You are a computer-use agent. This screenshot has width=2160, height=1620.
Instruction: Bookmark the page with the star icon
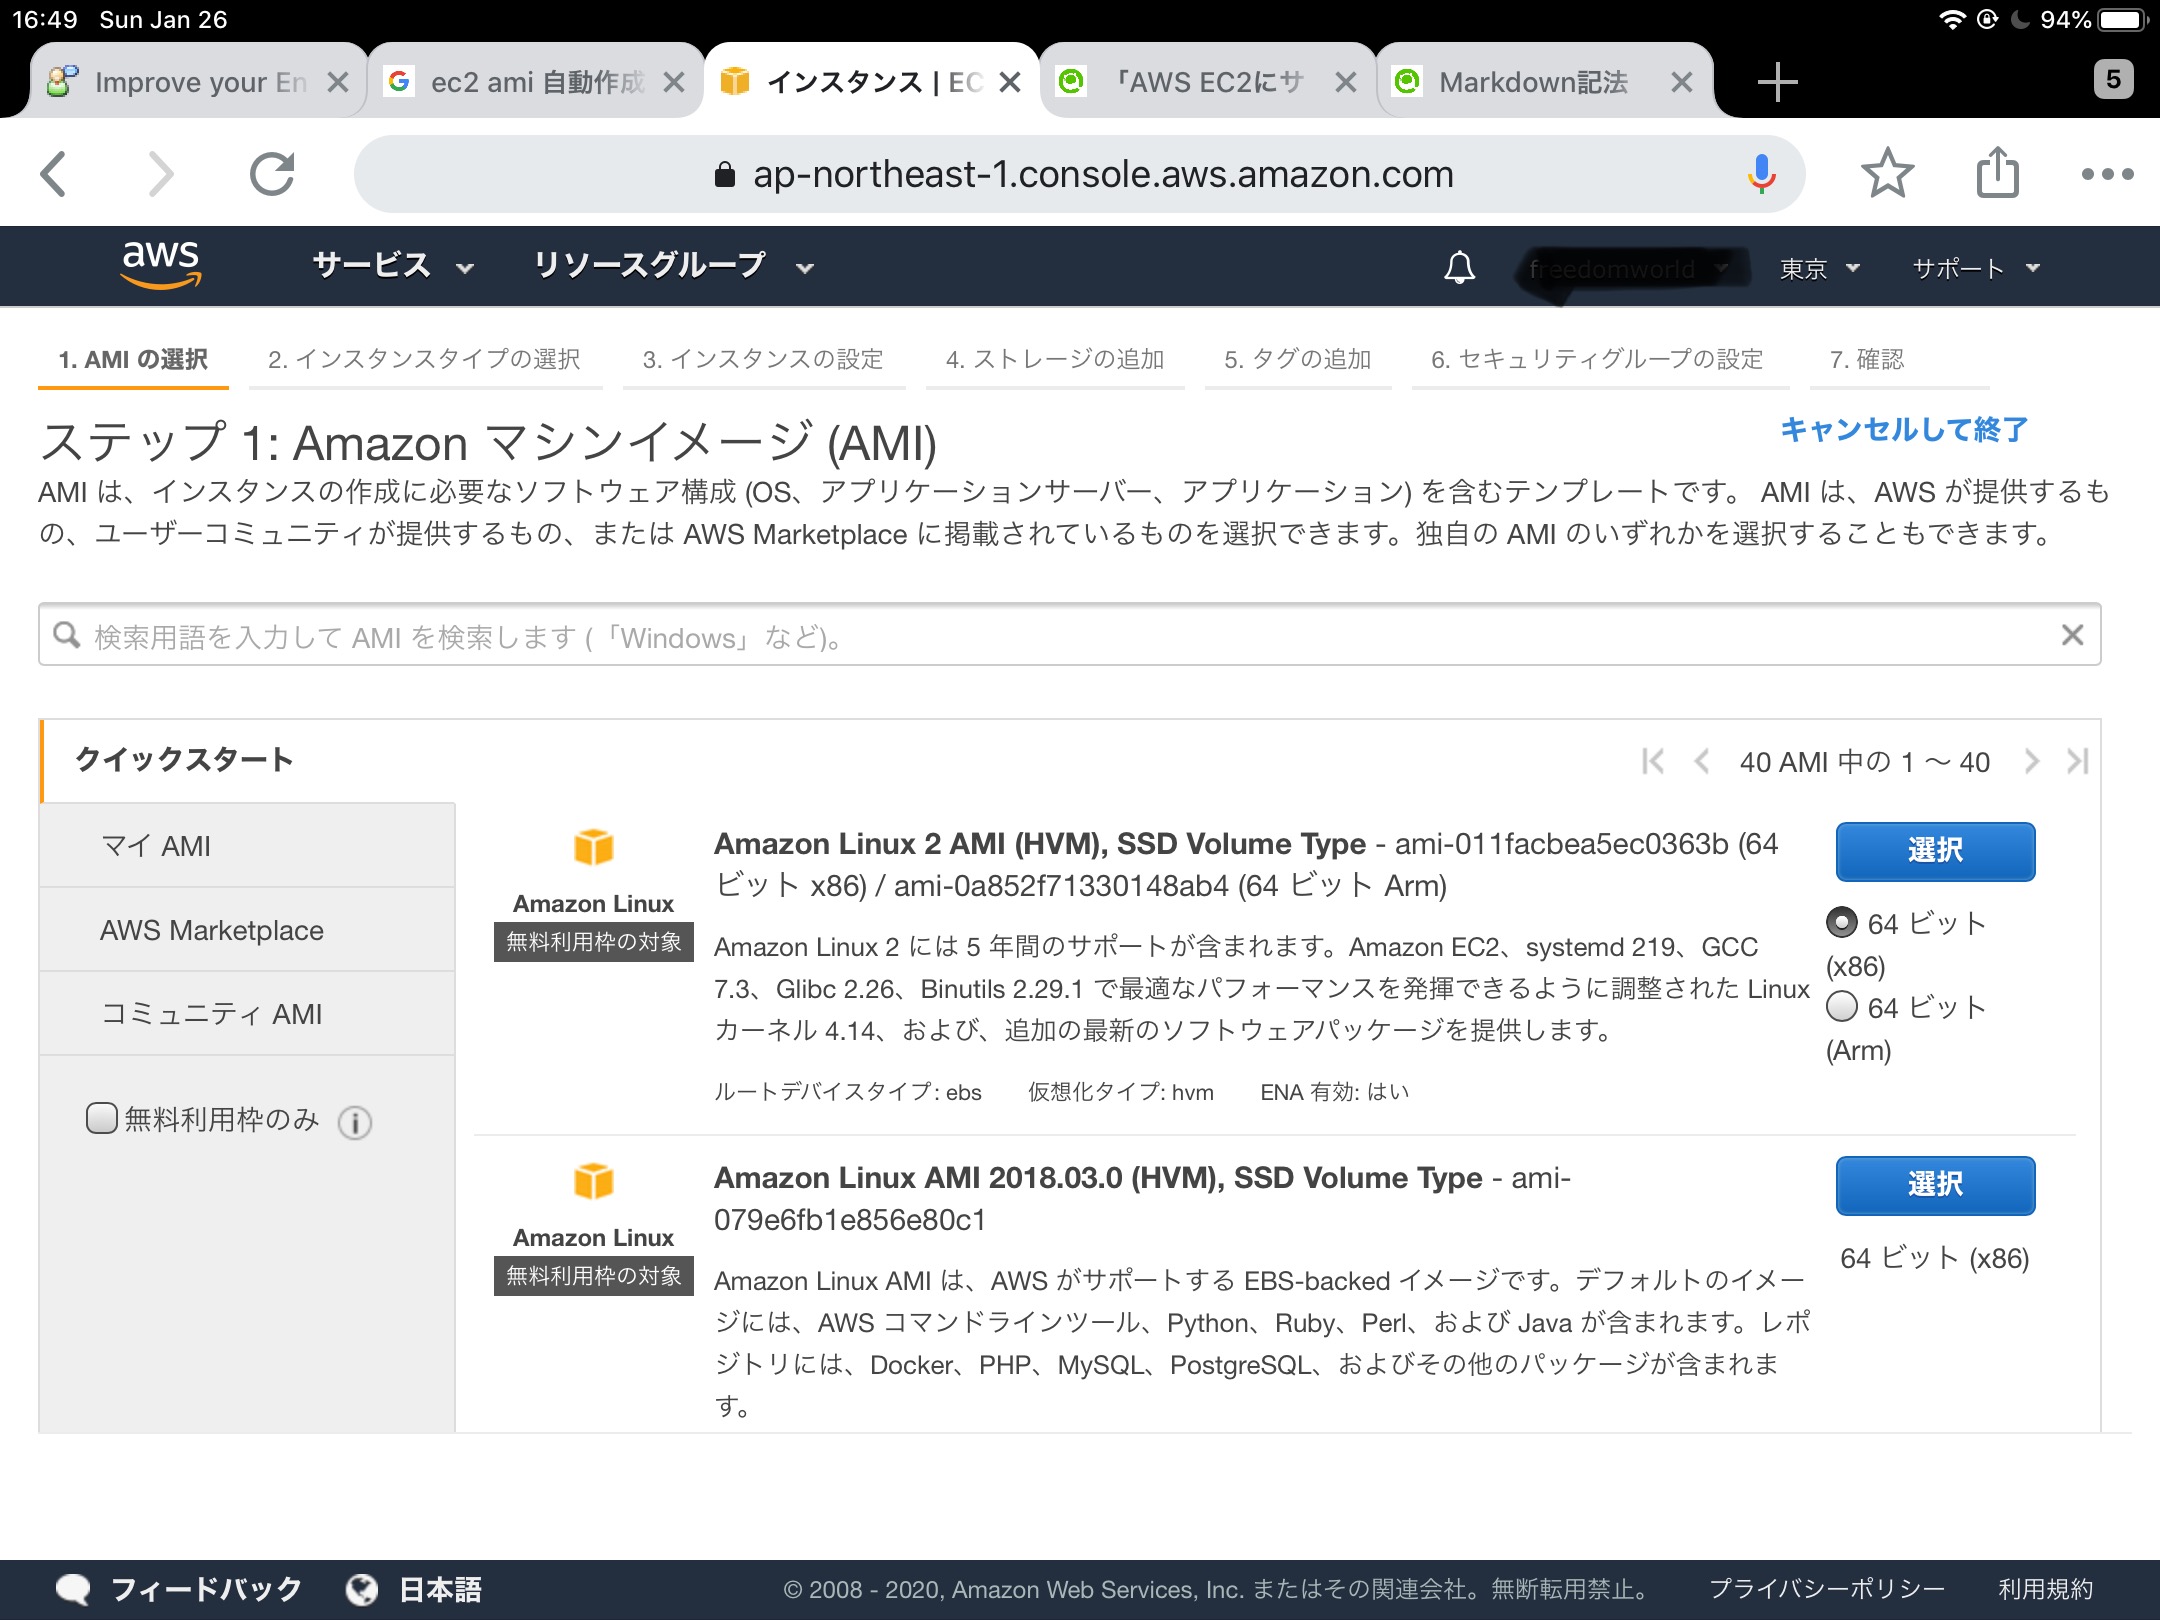coord(1887,174)
